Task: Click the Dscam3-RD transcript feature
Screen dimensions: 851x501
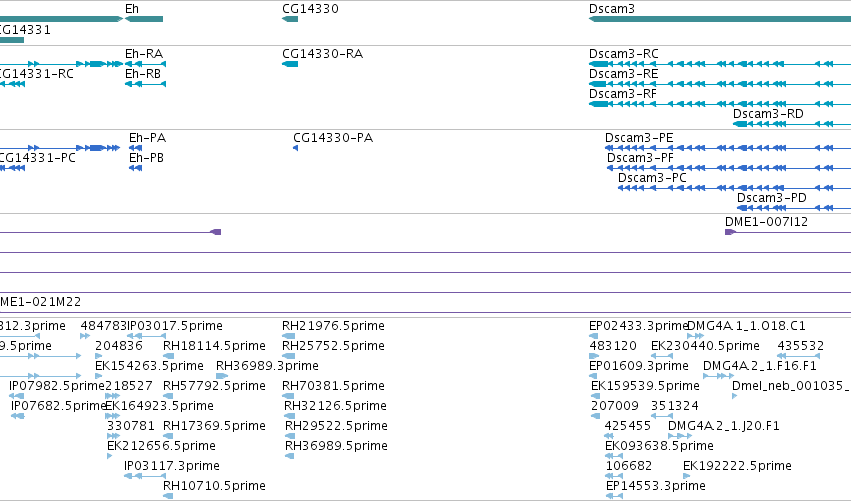Action: click(x=792, y=124)
